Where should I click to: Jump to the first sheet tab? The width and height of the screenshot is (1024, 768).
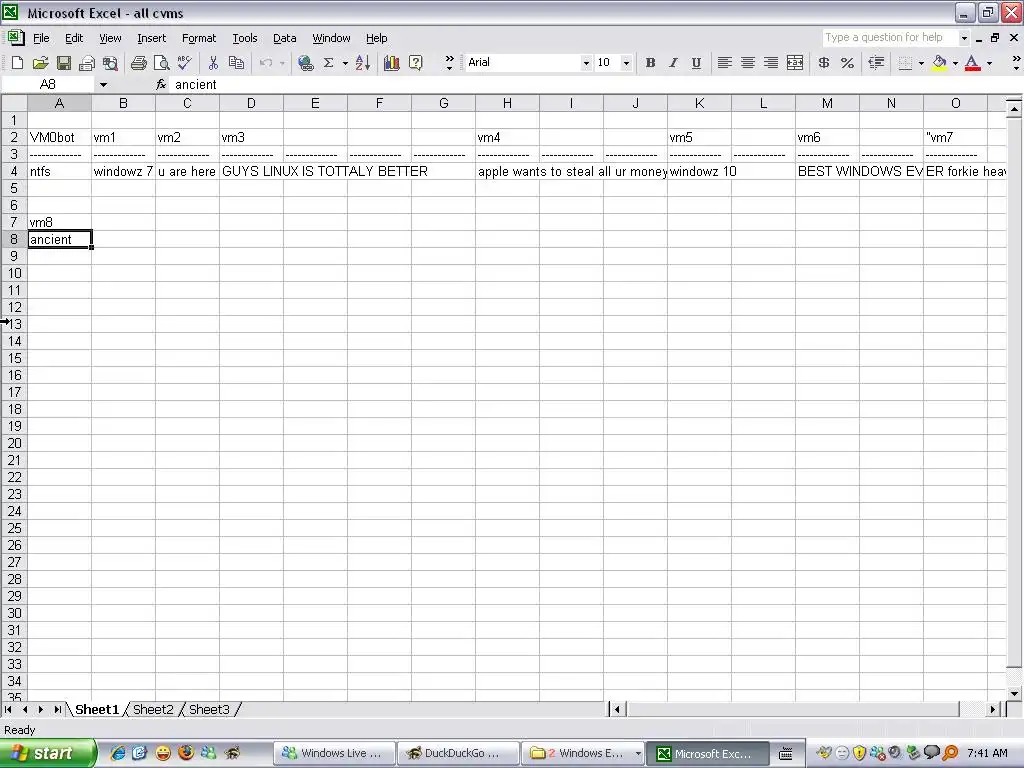click(x=8, y=709)
